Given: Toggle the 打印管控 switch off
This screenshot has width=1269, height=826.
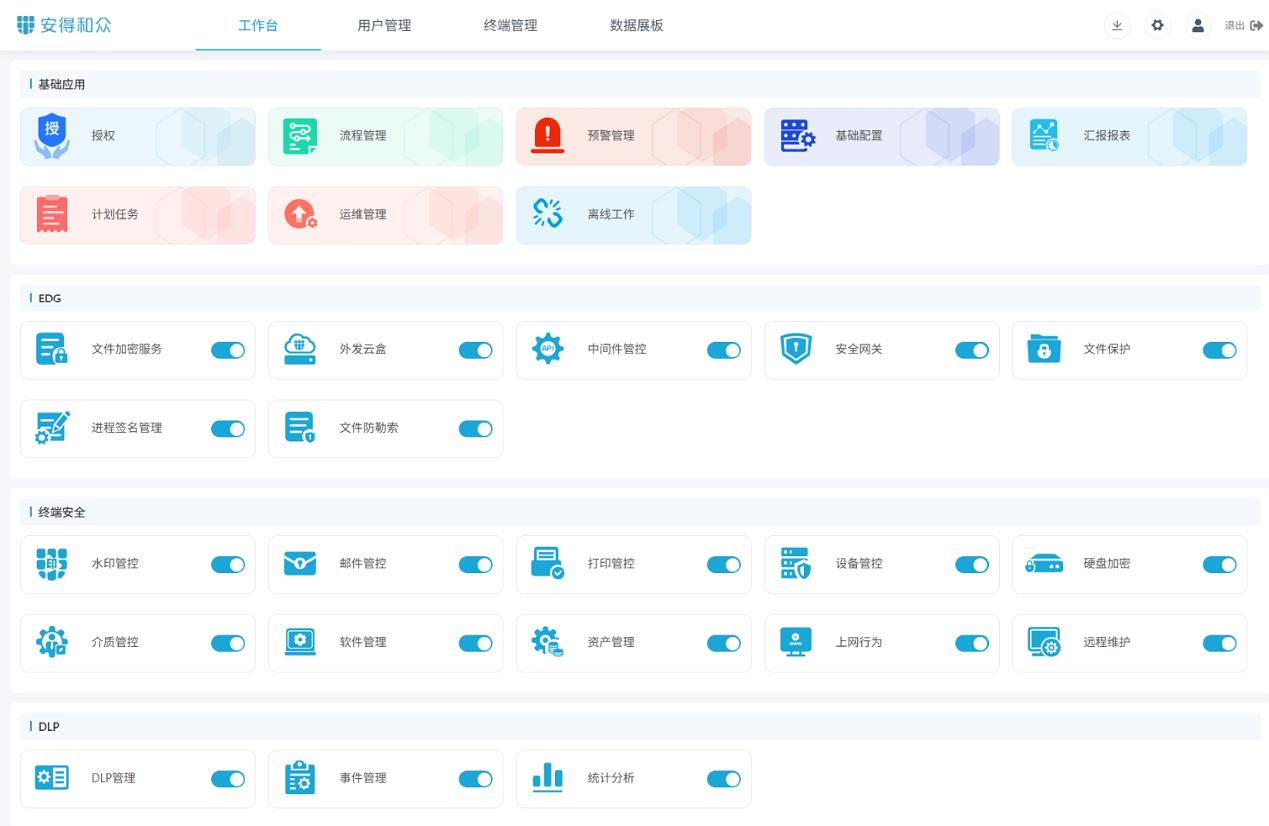Looking at the screenshot, I should click(723, 563).
